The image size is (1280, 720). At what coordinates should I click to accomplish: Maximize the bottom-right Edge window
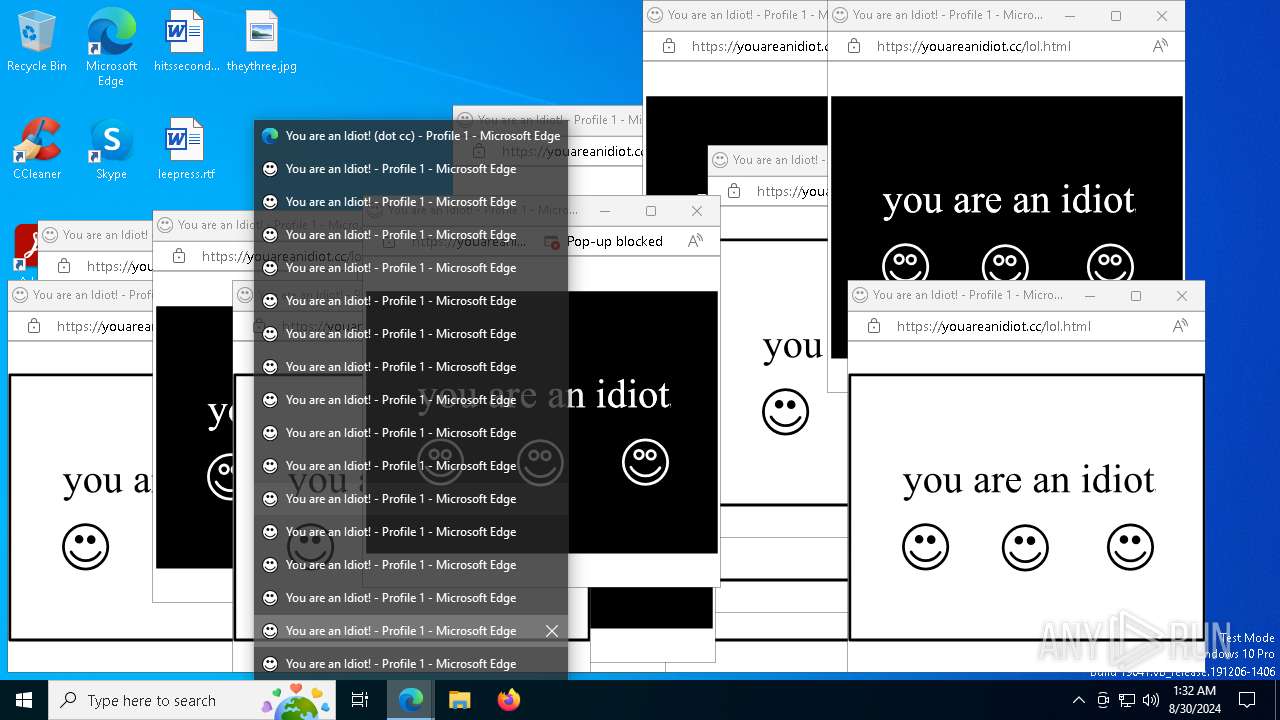tap(1136, 295)
